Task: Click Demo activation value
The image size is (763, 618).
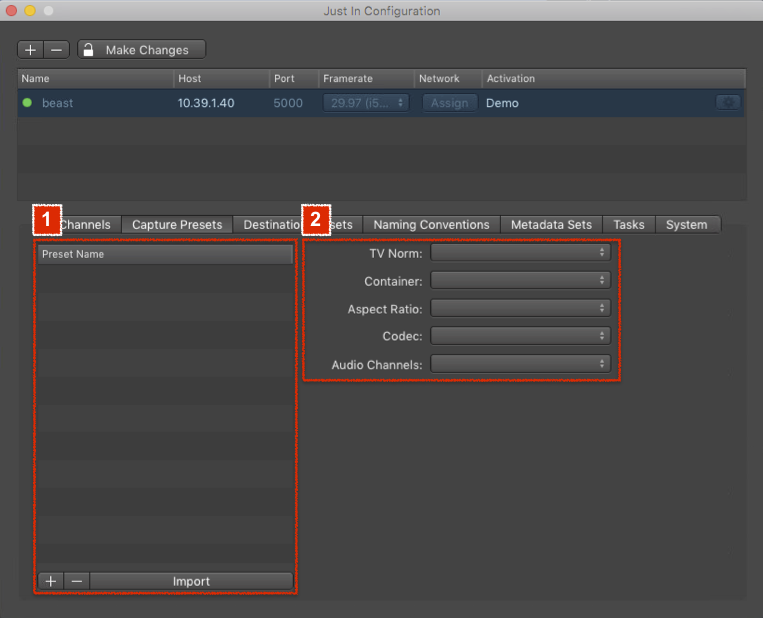Action: point(502,103)
